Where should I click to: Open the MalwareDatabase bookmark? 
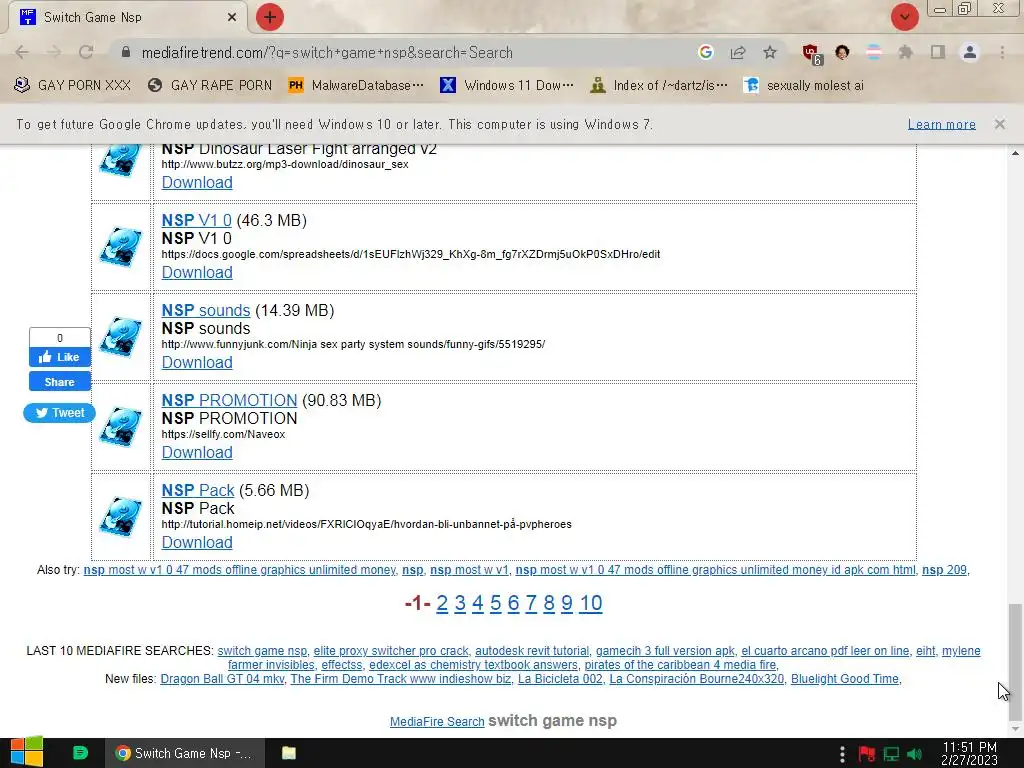(356, 86)
